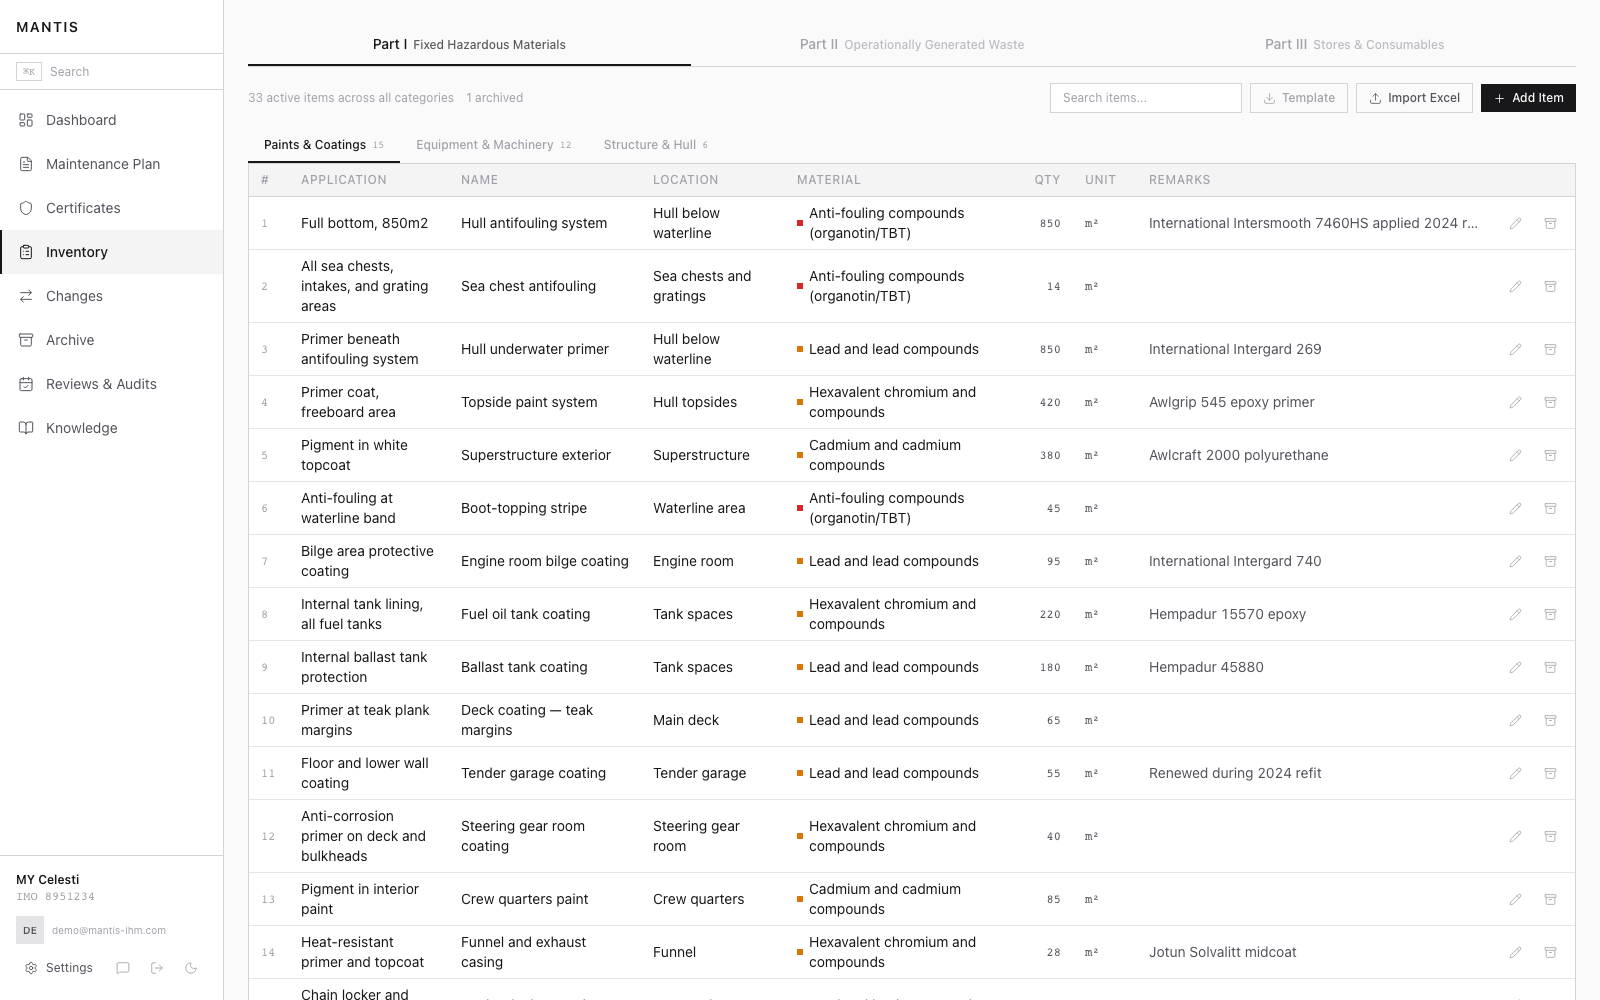Screen dimensions: 1600x1000
Task: Edit the Deck coating teak margins row
Action: pos(1516,720)
